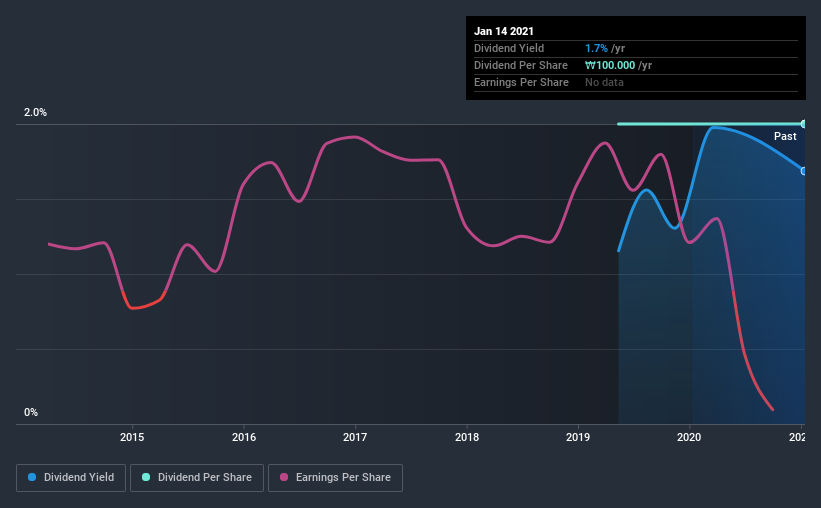Click the teal Dividend Per Share legend dot
821x508 pixels.
point(146,477)
